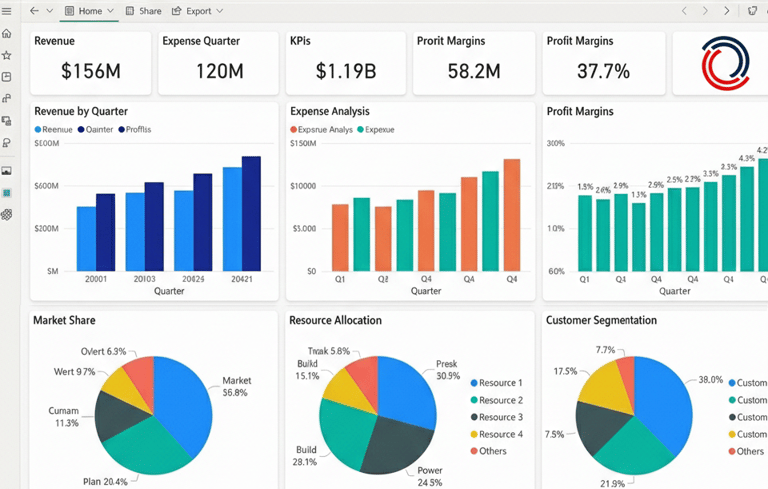Toggle the Reenue series in the legend

53,129
